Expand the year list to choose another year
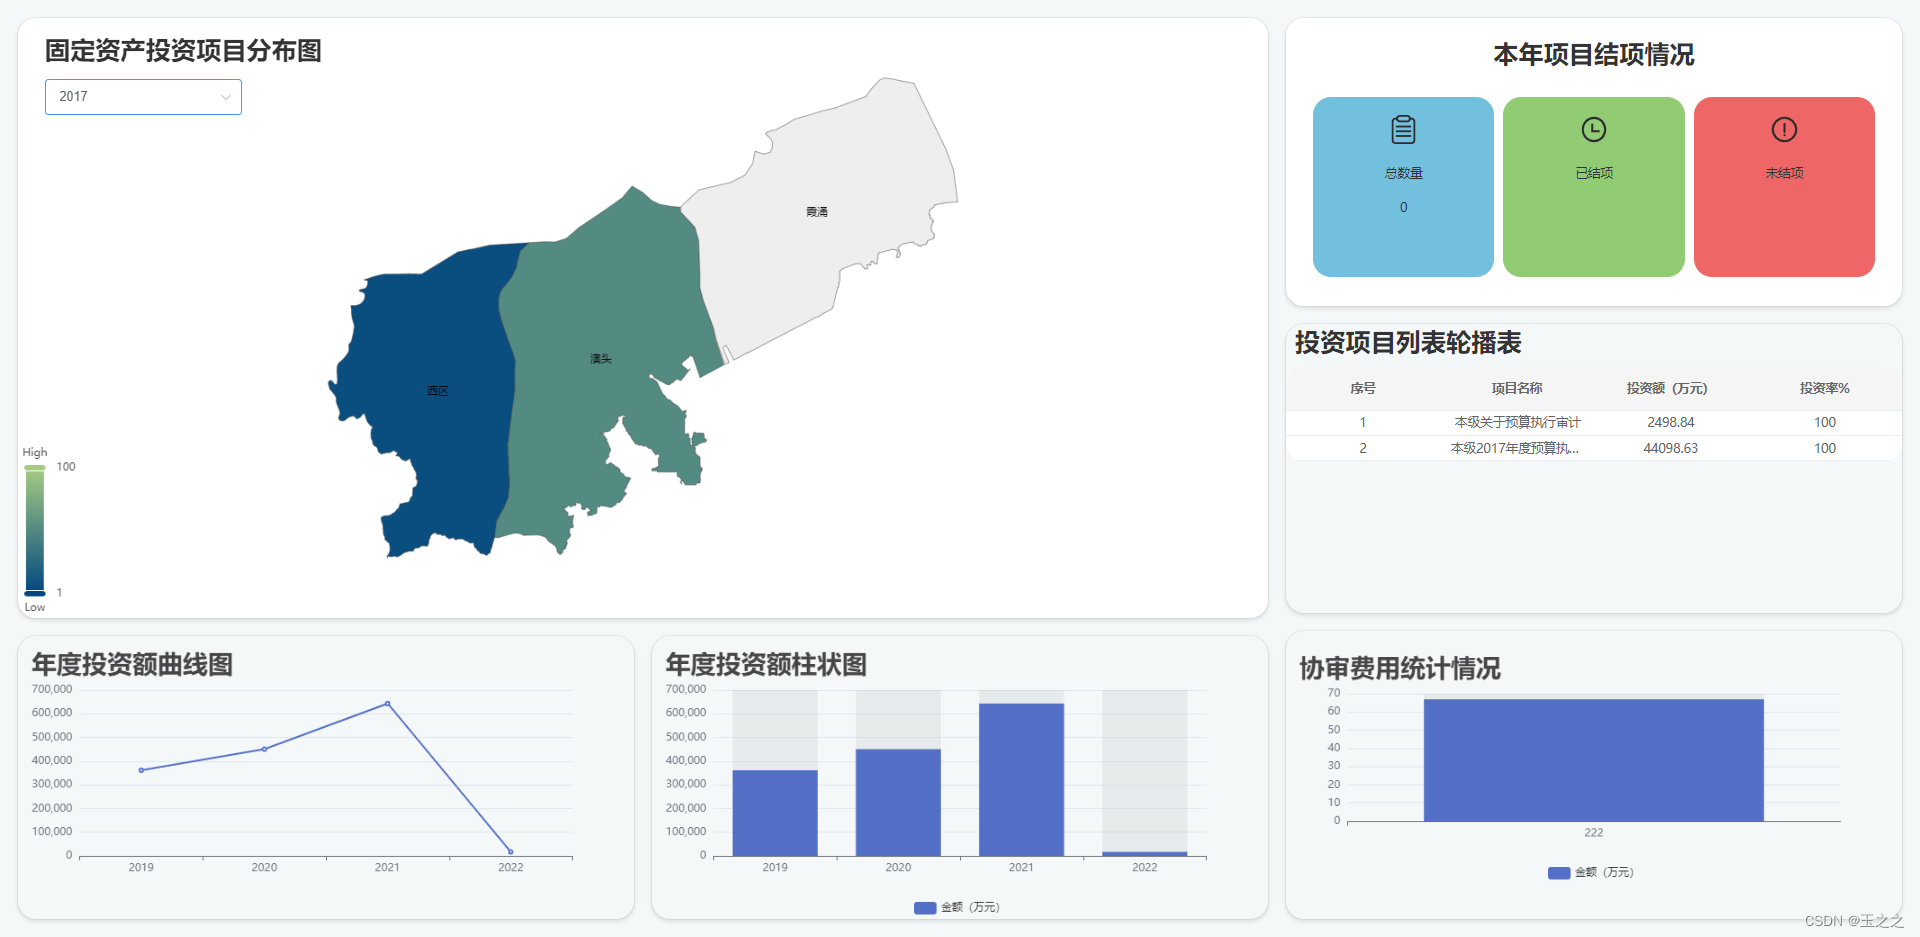 (143, 96)
